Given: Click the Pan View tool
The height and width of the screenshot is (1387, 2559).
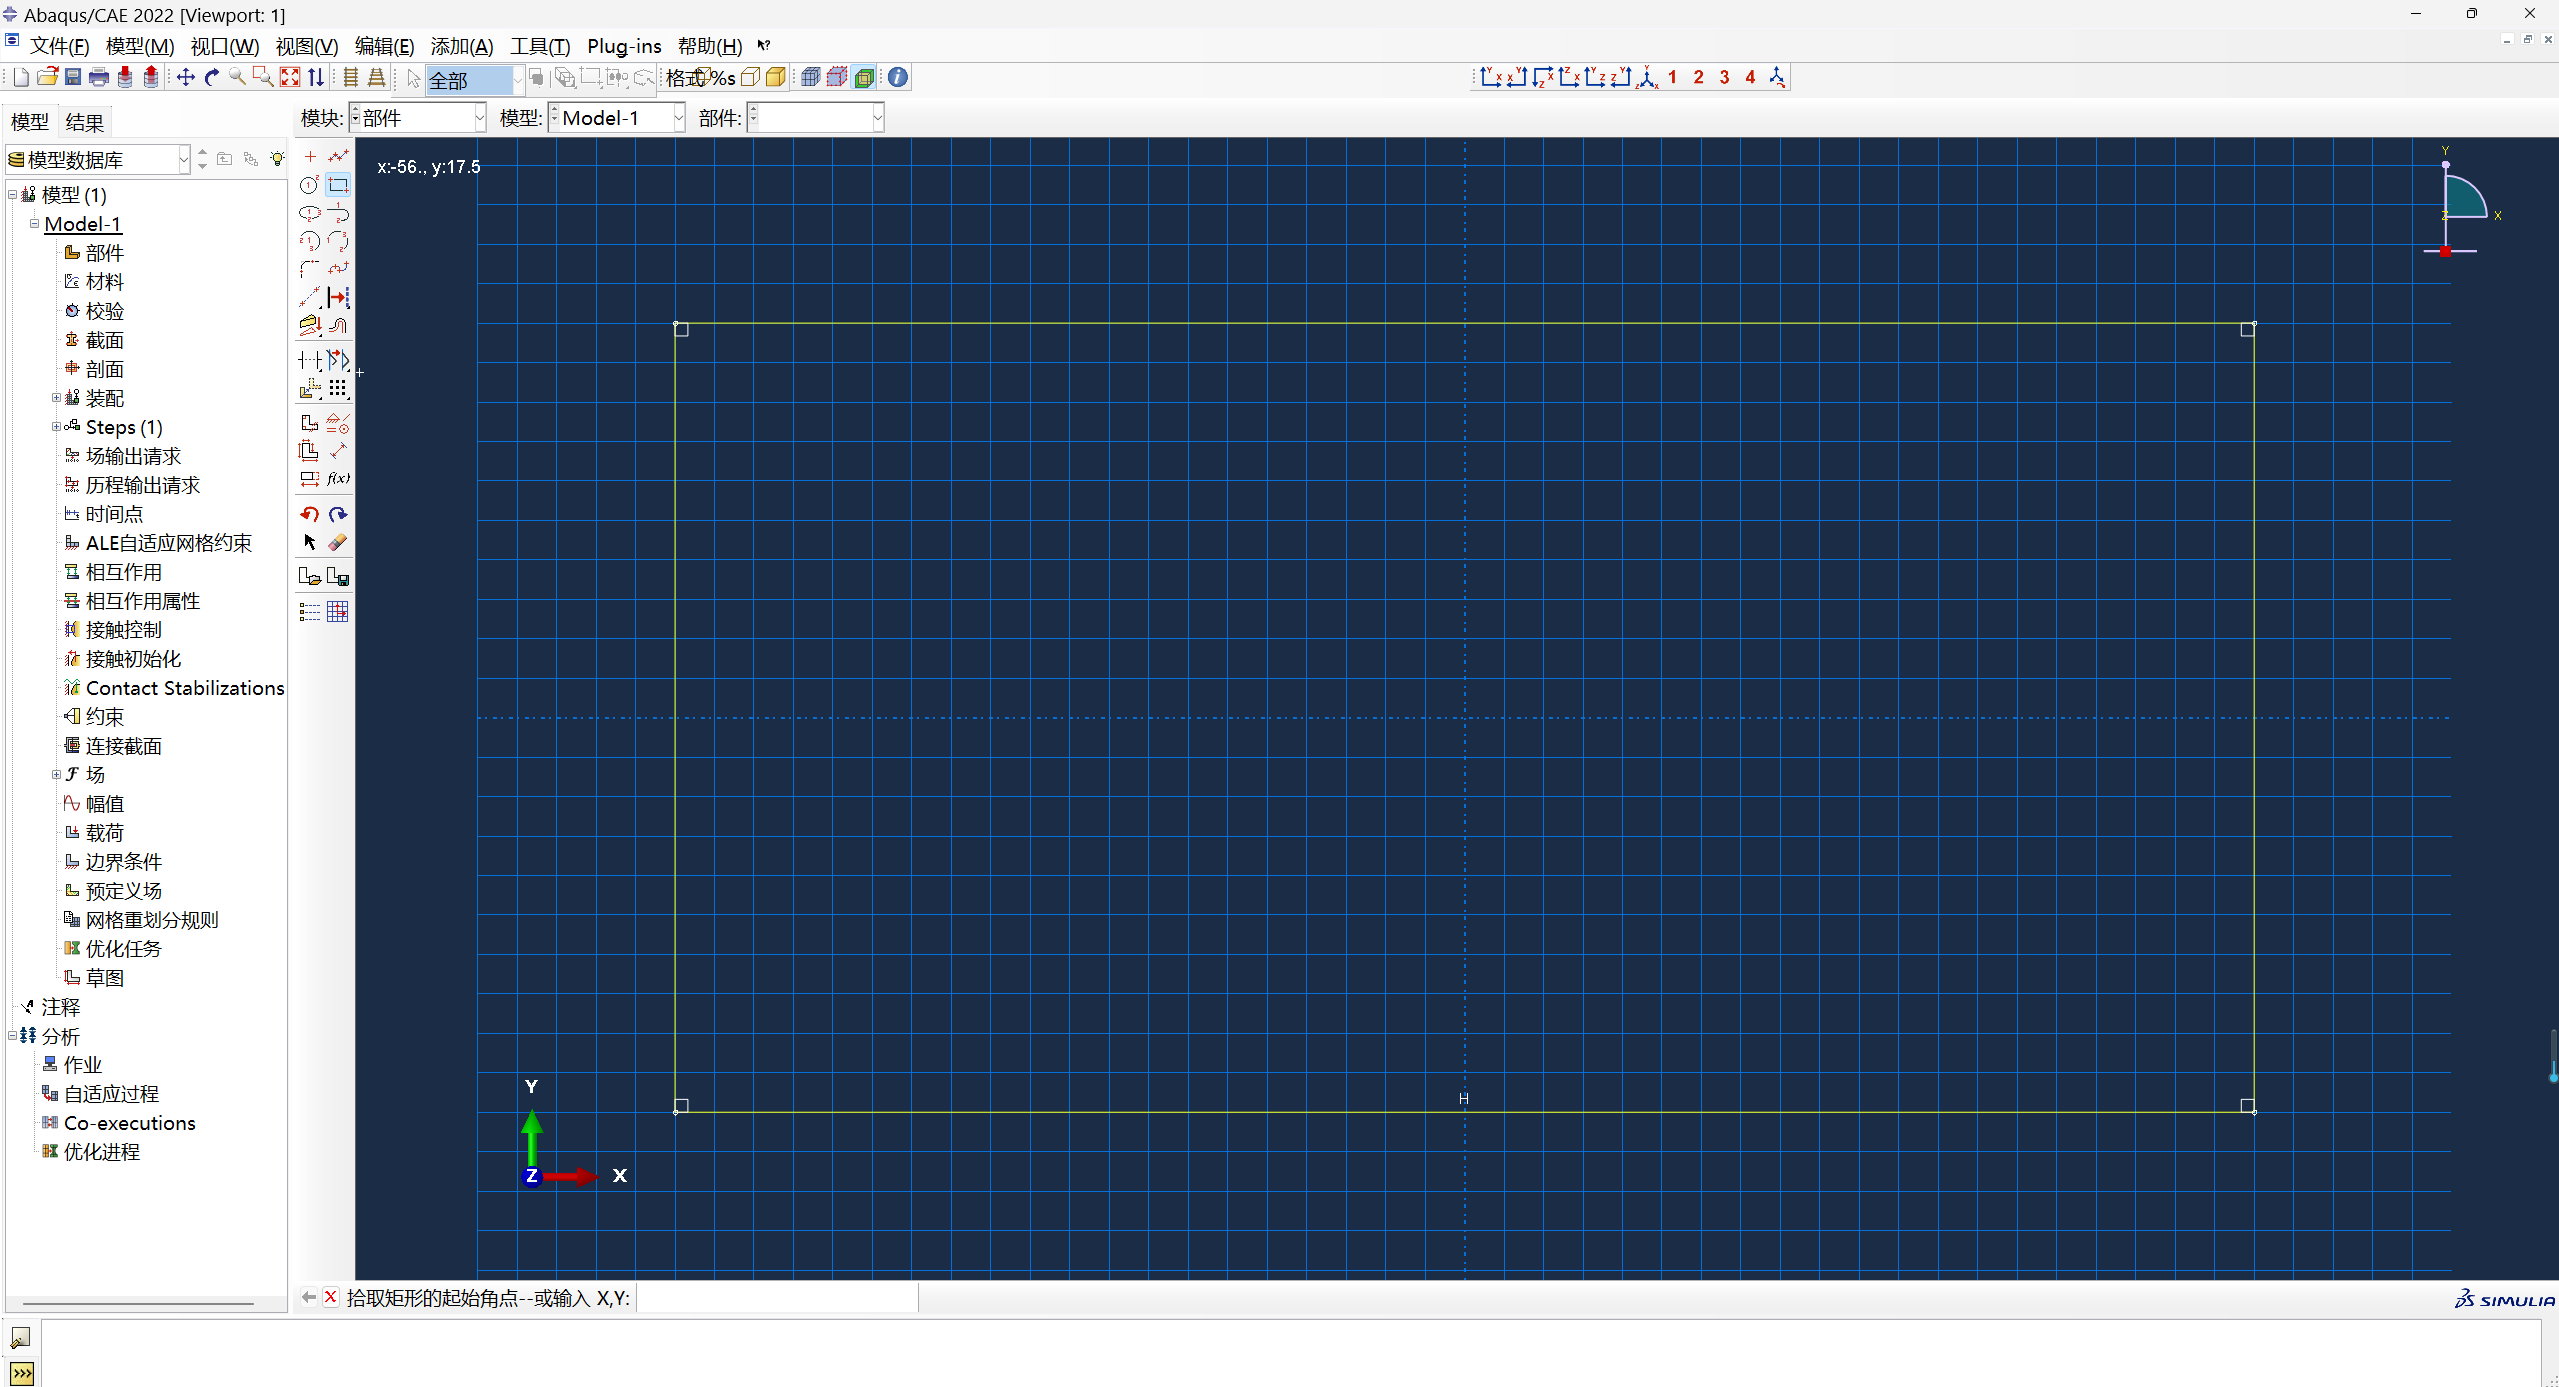Looking at the screenshot, I should pyautogui.click(x=186, y=77).
